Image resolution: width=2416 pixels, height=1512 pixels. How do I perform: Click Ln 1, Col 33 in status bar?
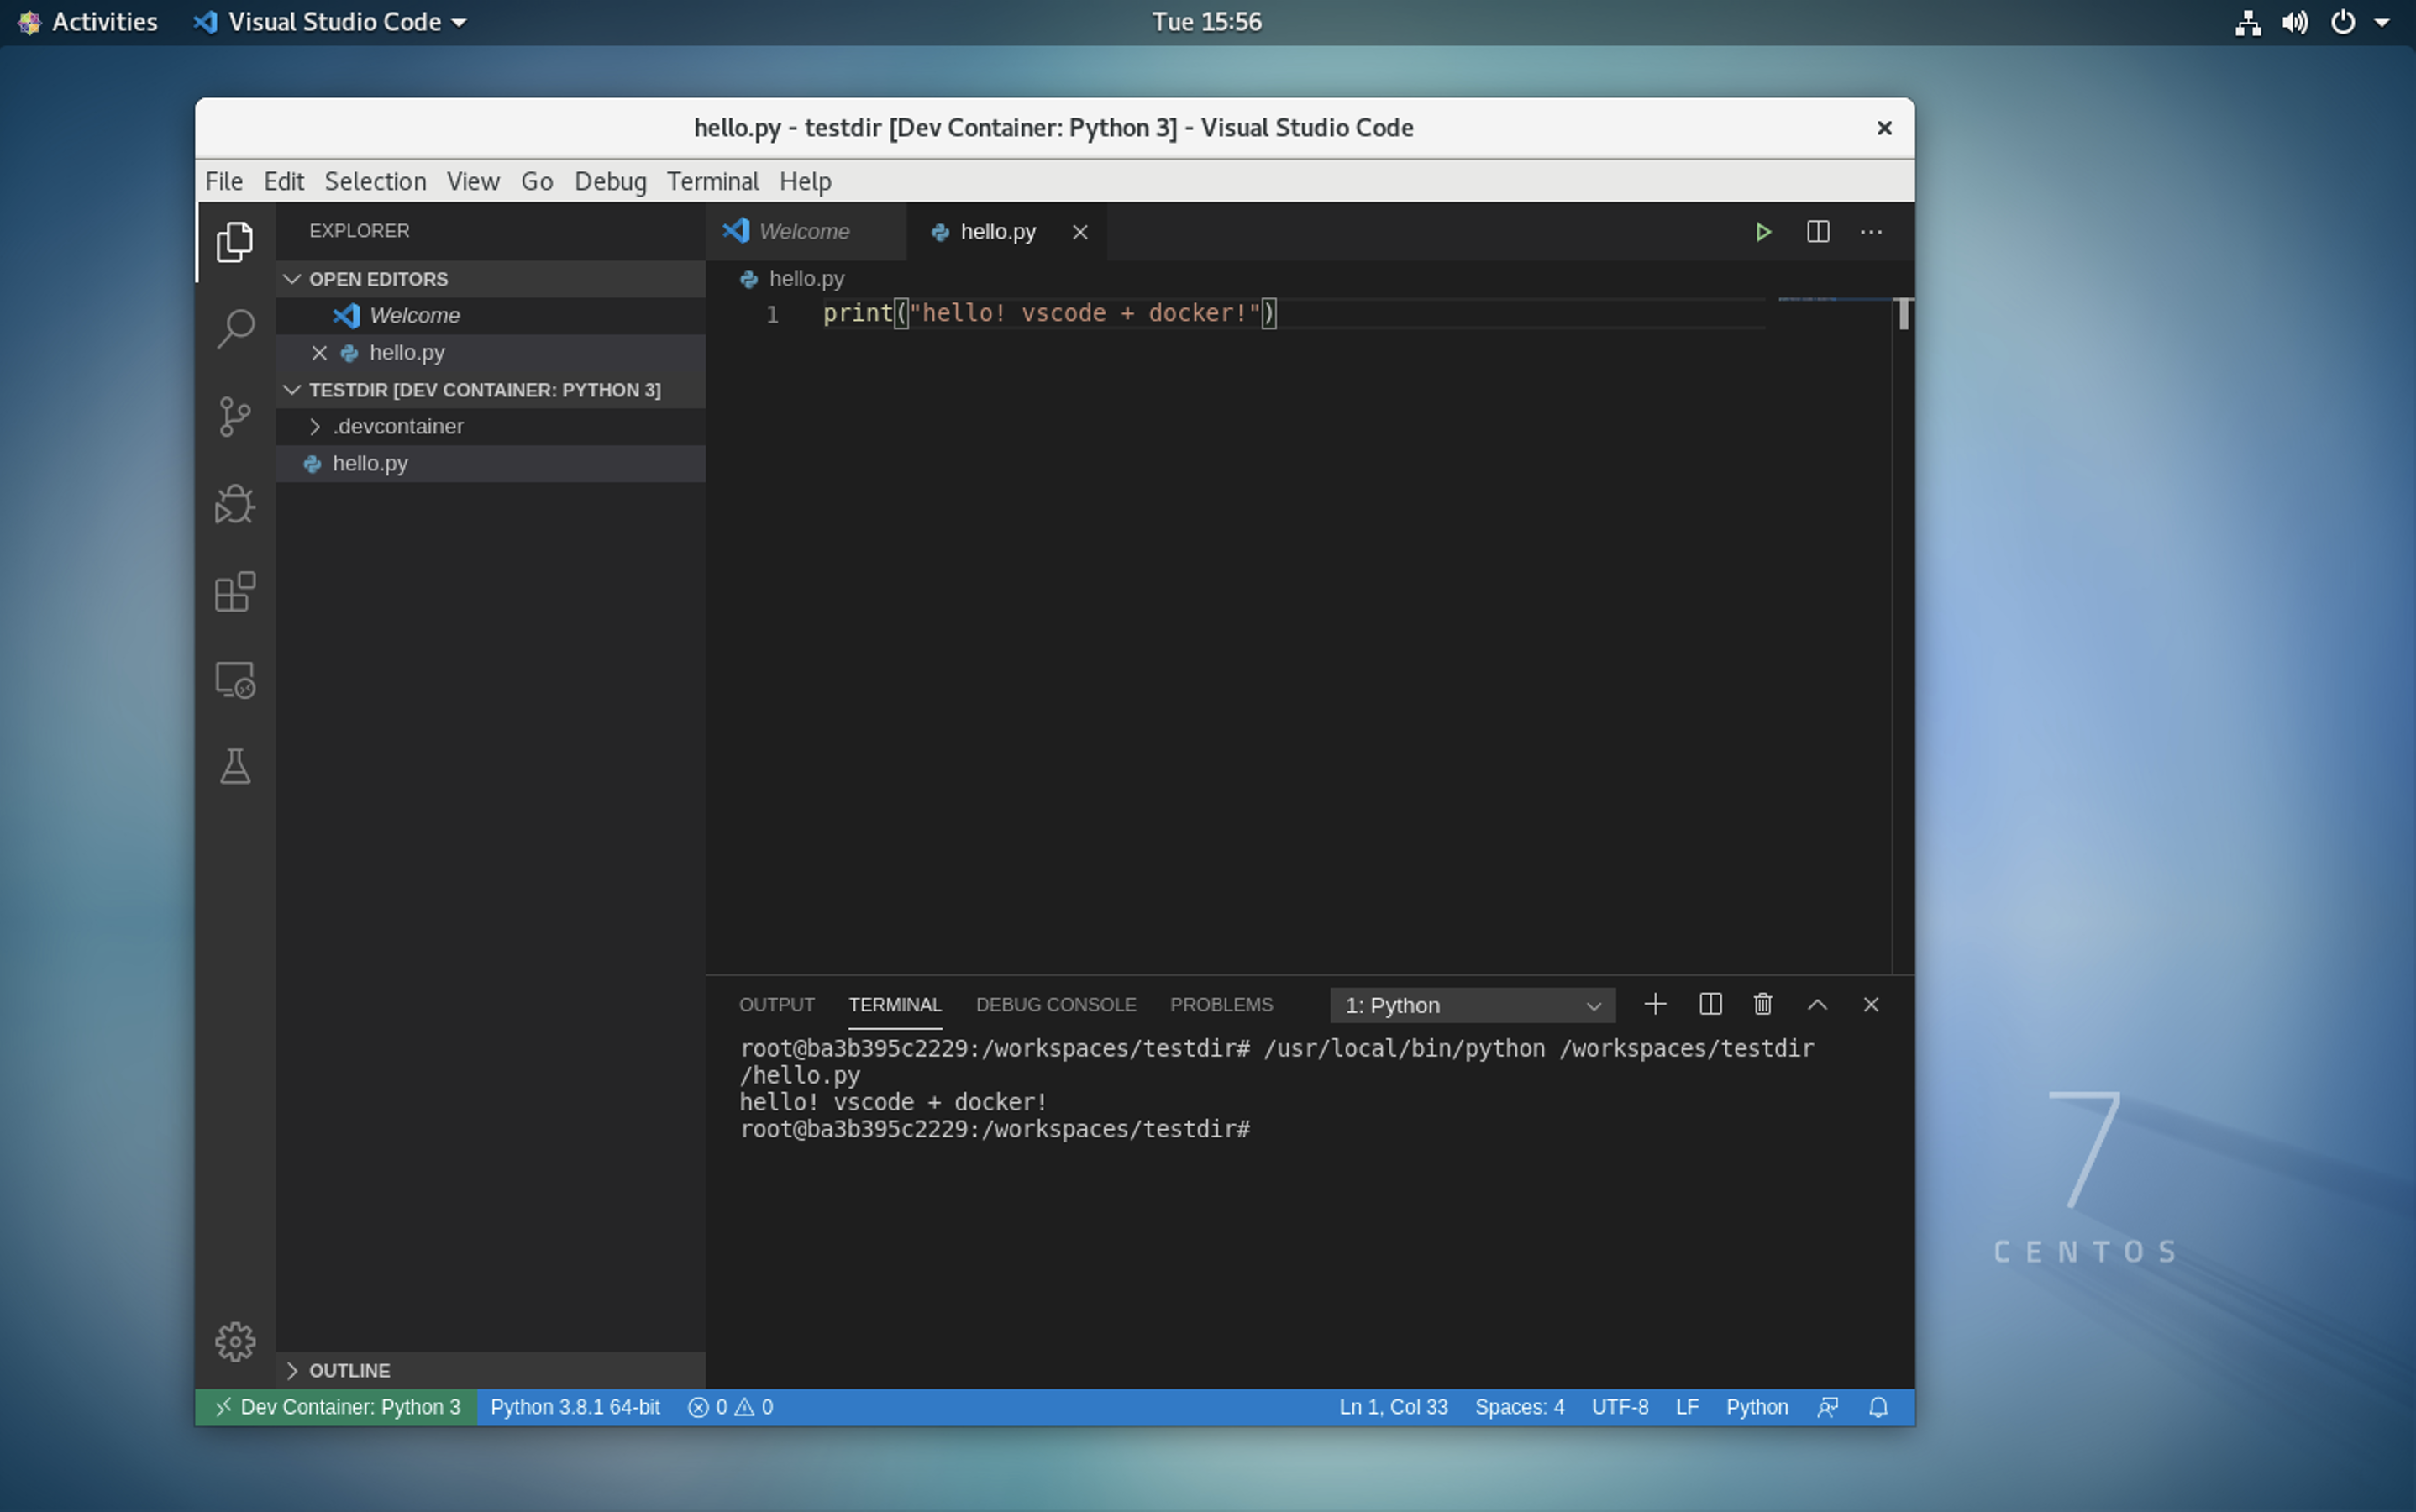point(1393,1407)
